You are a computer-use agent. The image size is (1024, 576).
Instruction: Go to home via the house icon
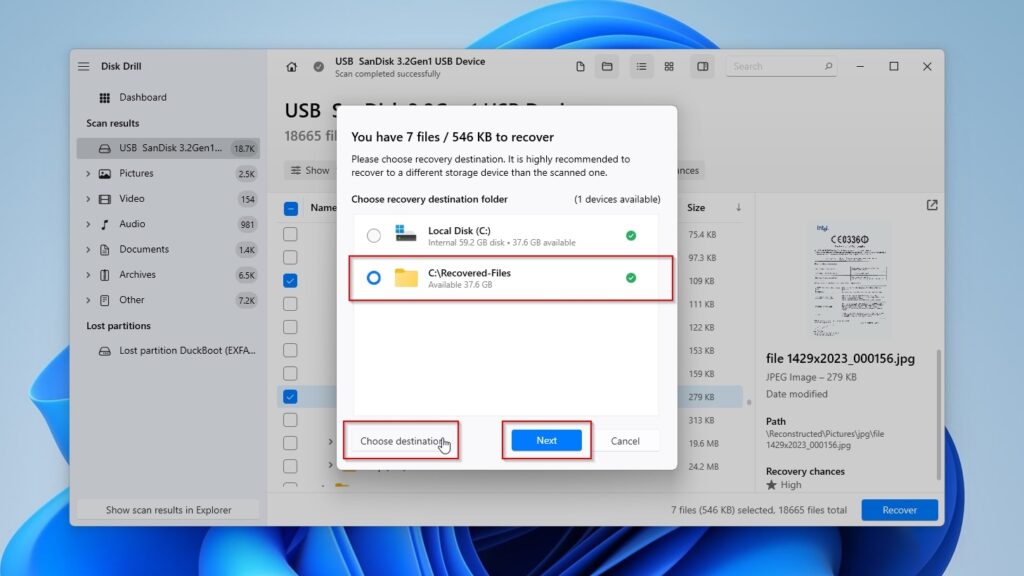click(291, 67)
